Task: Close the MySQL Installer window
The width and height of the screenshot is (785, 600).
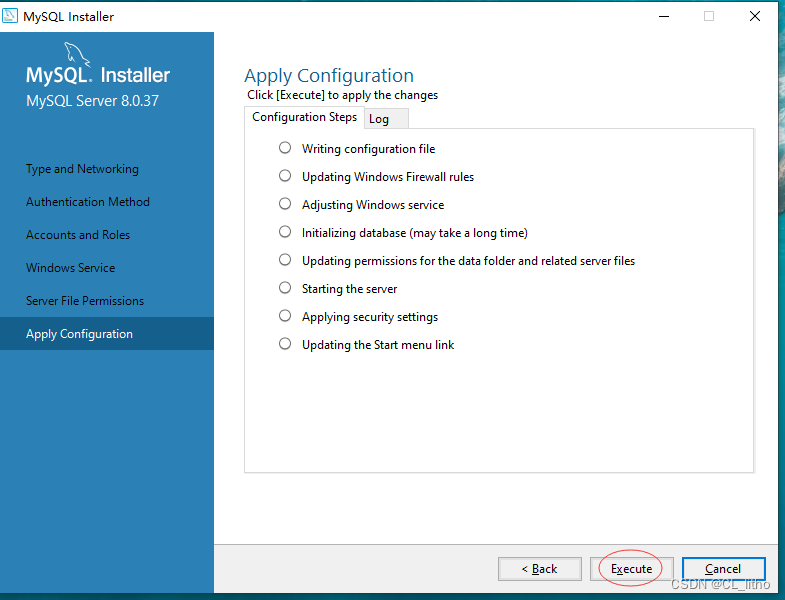Action: pyautogui.click(x=755, y=17)
